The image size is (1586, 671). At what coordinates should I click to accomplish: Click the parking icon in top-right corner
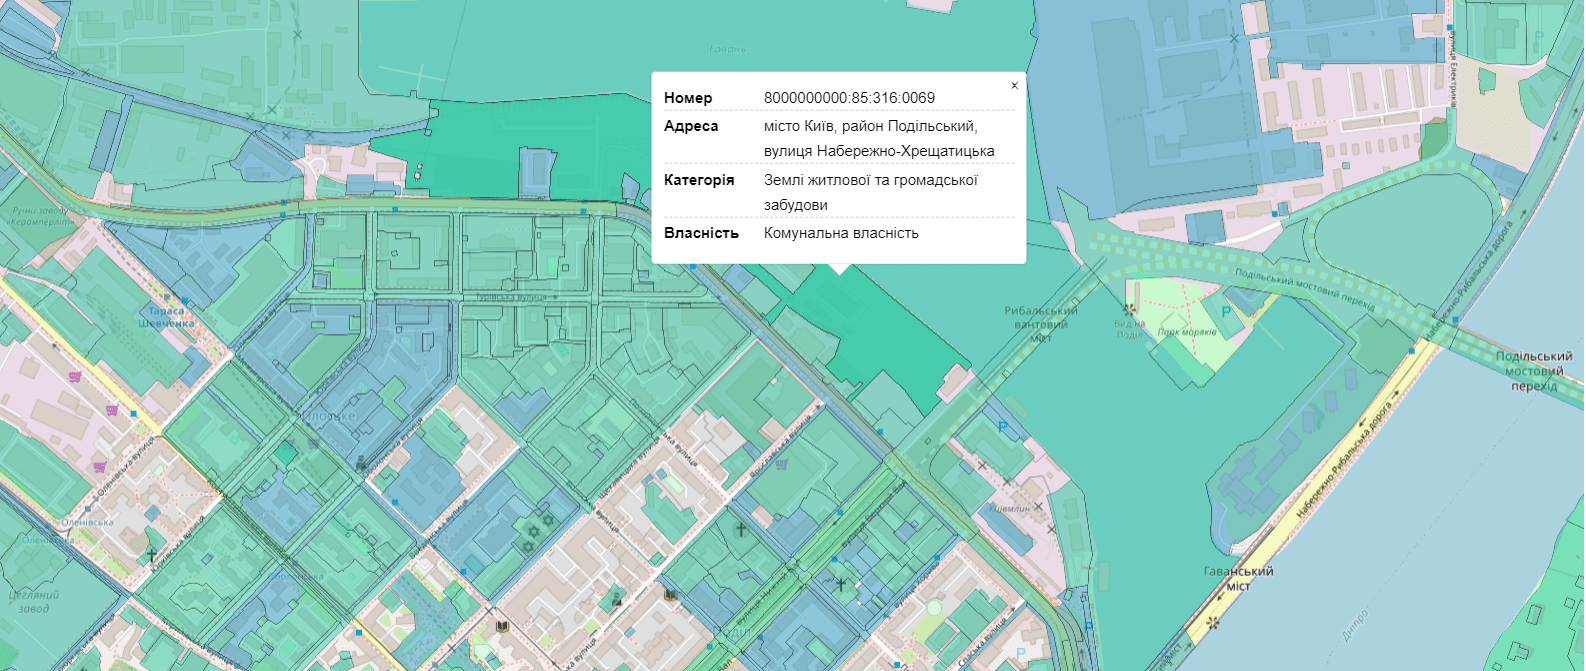click(1539, 37)
